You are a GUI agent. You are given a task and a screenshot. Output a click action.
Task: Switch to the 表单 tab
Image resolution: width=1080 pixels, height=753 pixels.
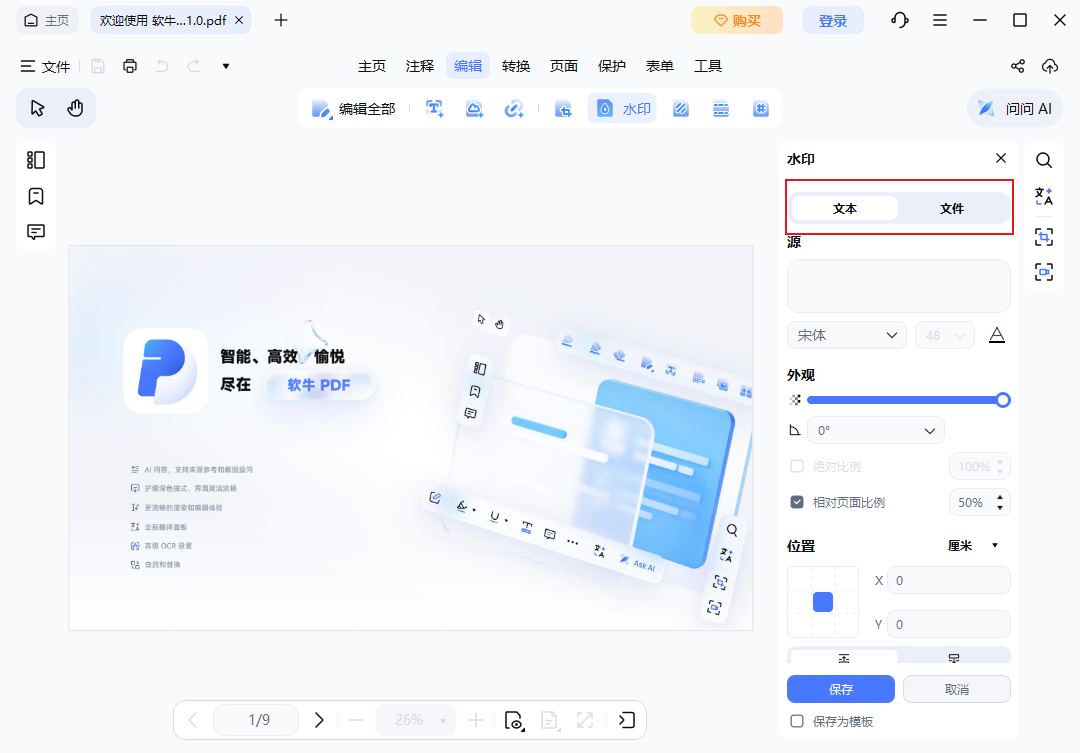pos(659,66)
